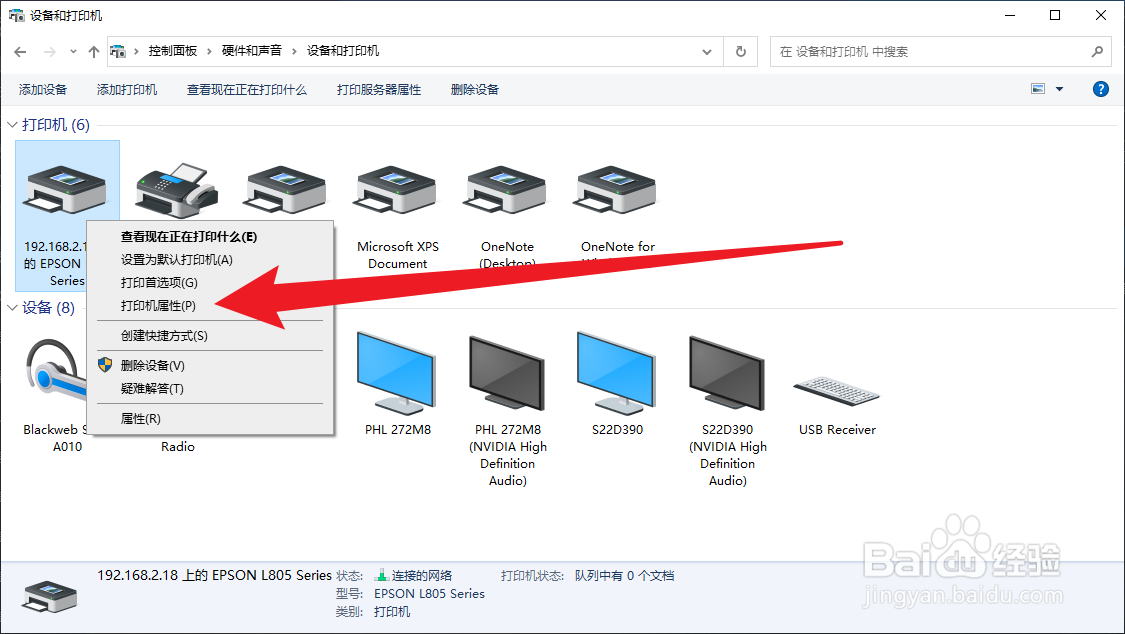Go back with the Back arrow

click(20, 52)
